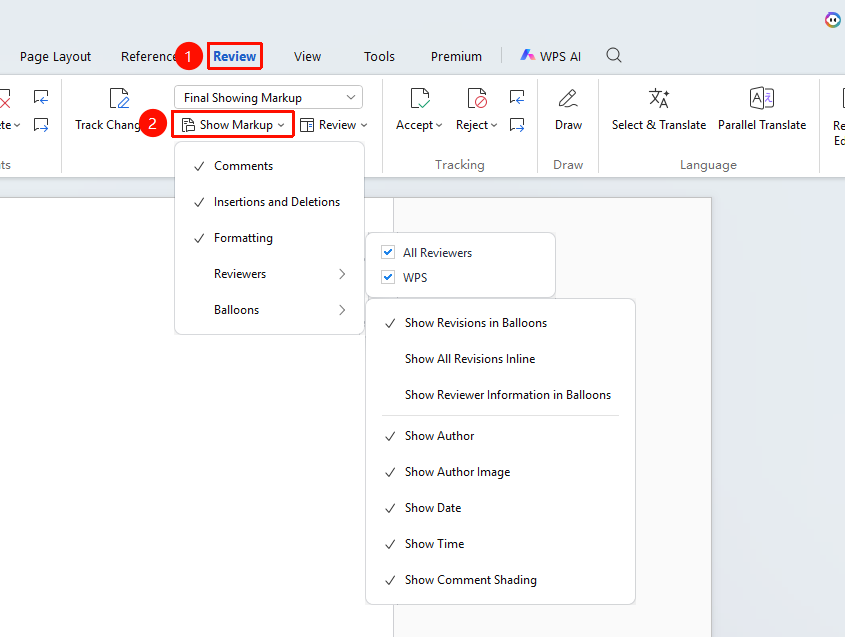The width and height of the screenshot is (845, 637).
Task: Toggle Insertions and Deletions markup
Action: click(269, 202)
